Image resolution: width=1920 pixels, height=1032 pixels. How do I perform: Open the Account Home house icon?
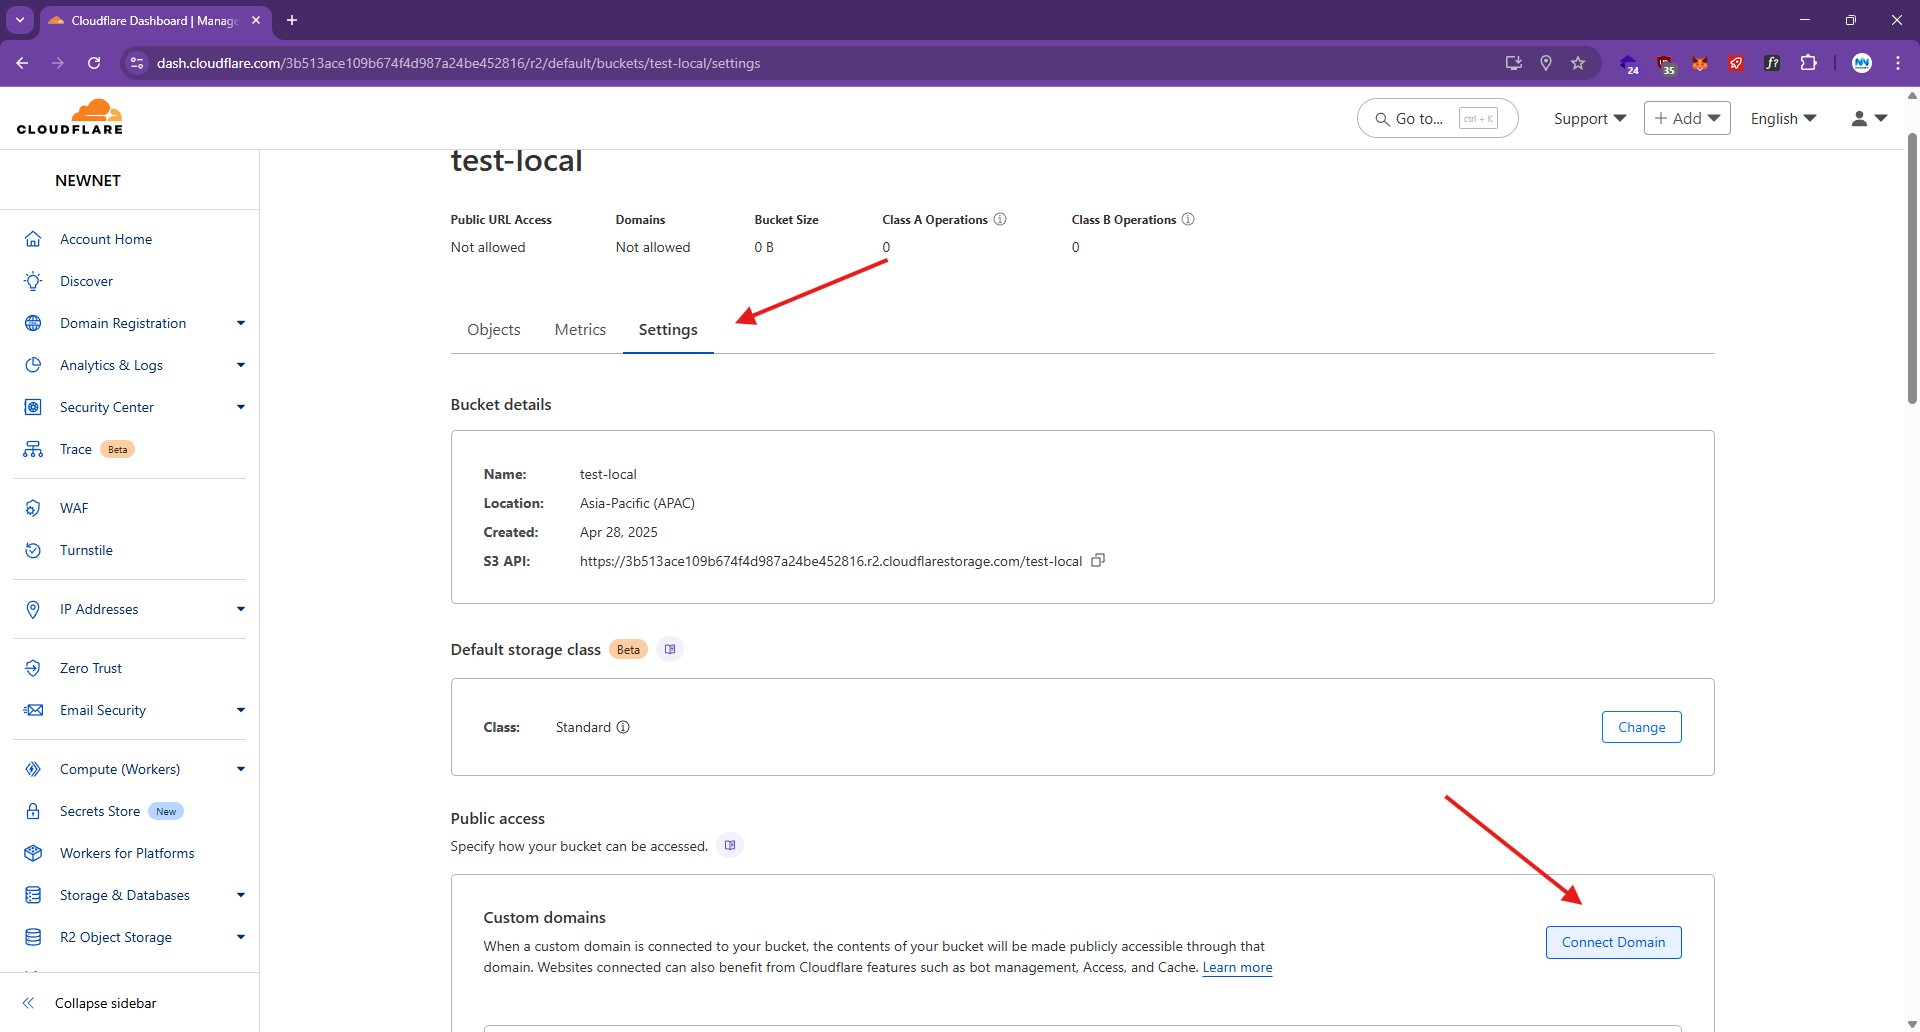coord(33,239)
